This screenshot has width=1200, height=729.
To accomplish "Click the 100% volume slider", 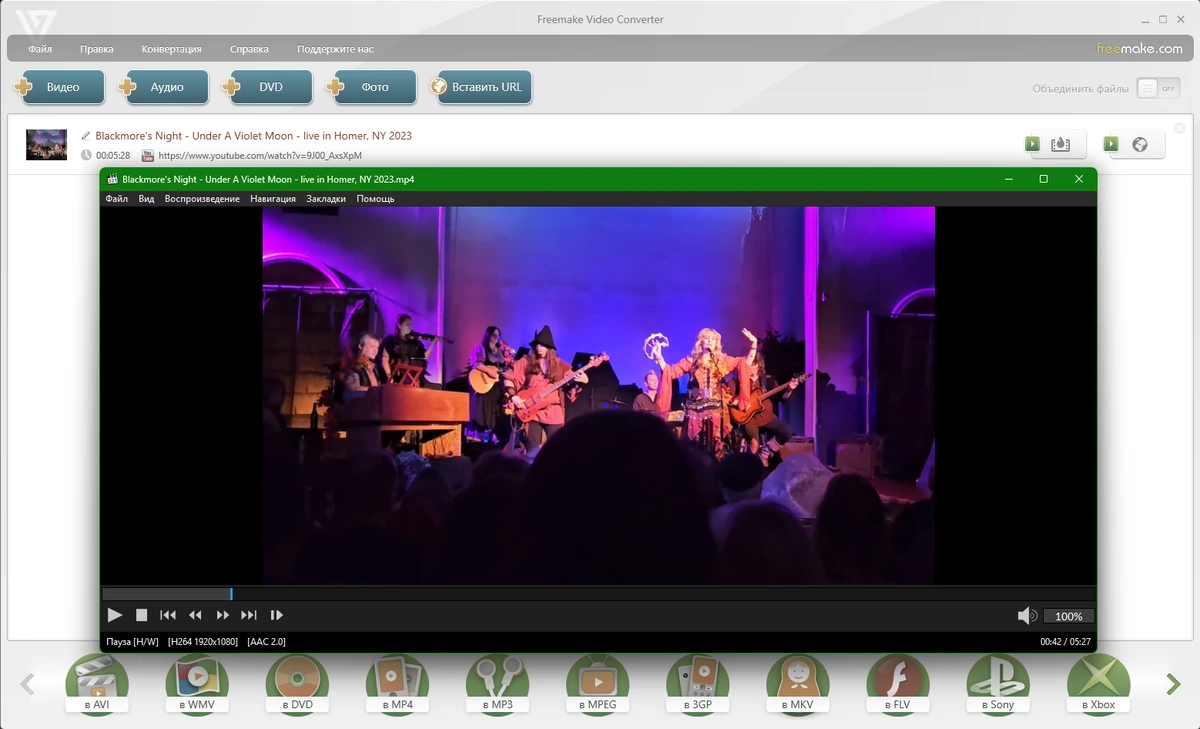I will pos(1069,616).
